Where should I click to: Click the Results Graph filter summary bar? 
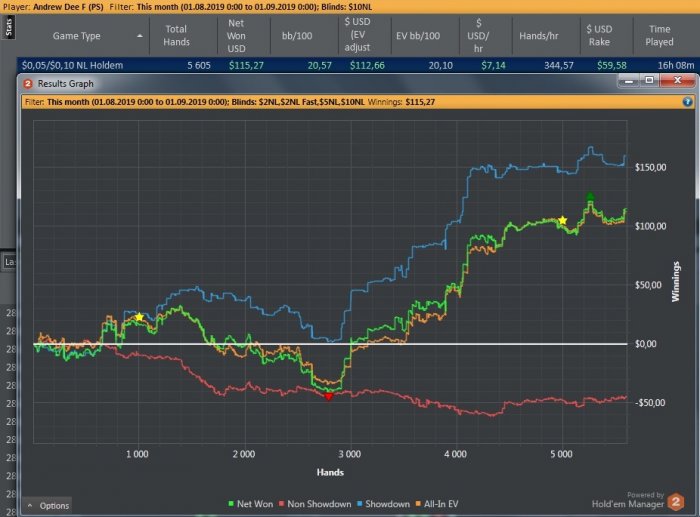[x=358, y=102]
